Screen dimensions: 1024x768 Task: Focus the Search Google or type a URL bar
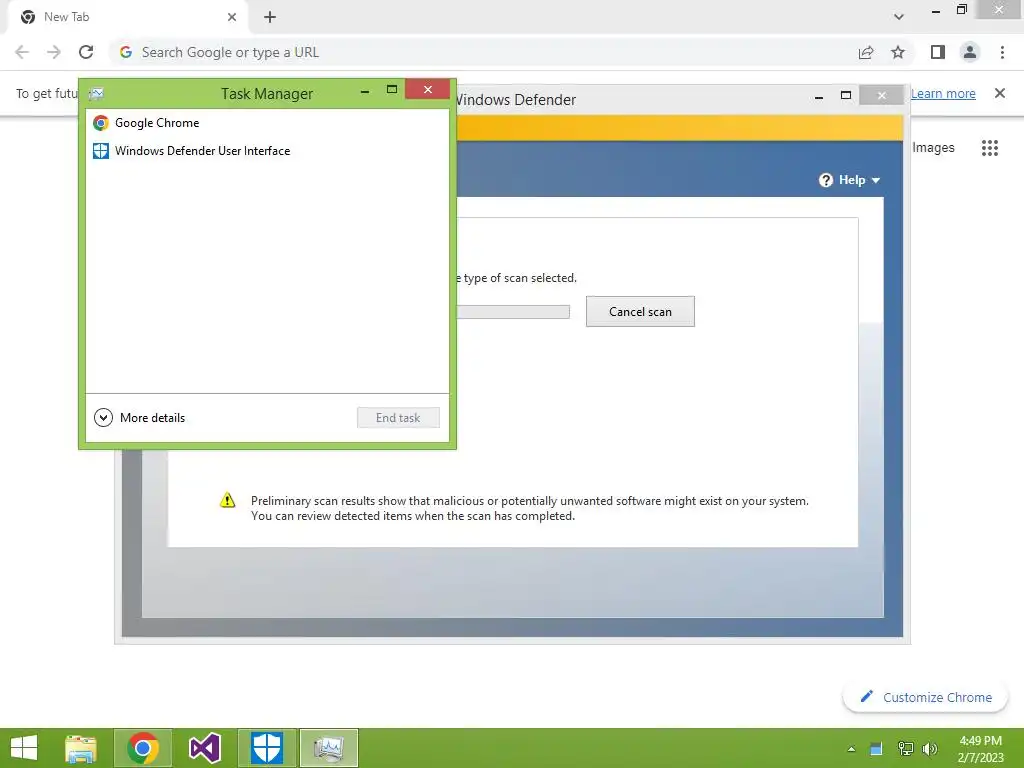click(483, 52)
